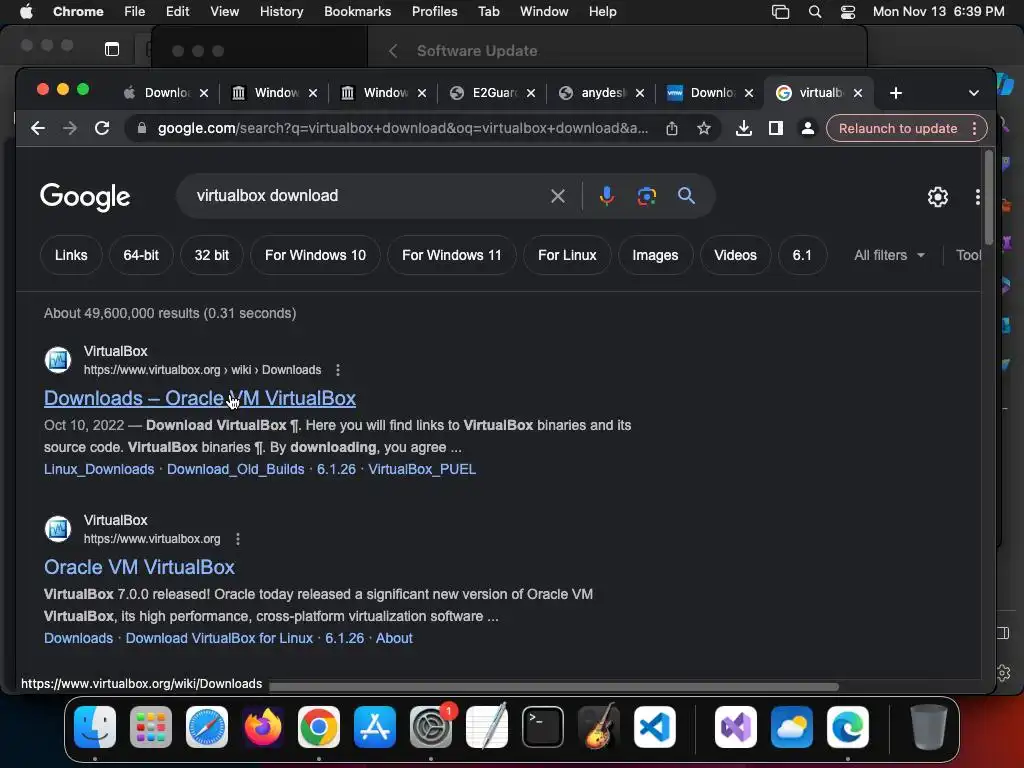Open options dots for www.virtualbox.org result
1024x768 pixels.
click(x=238, y=539)
